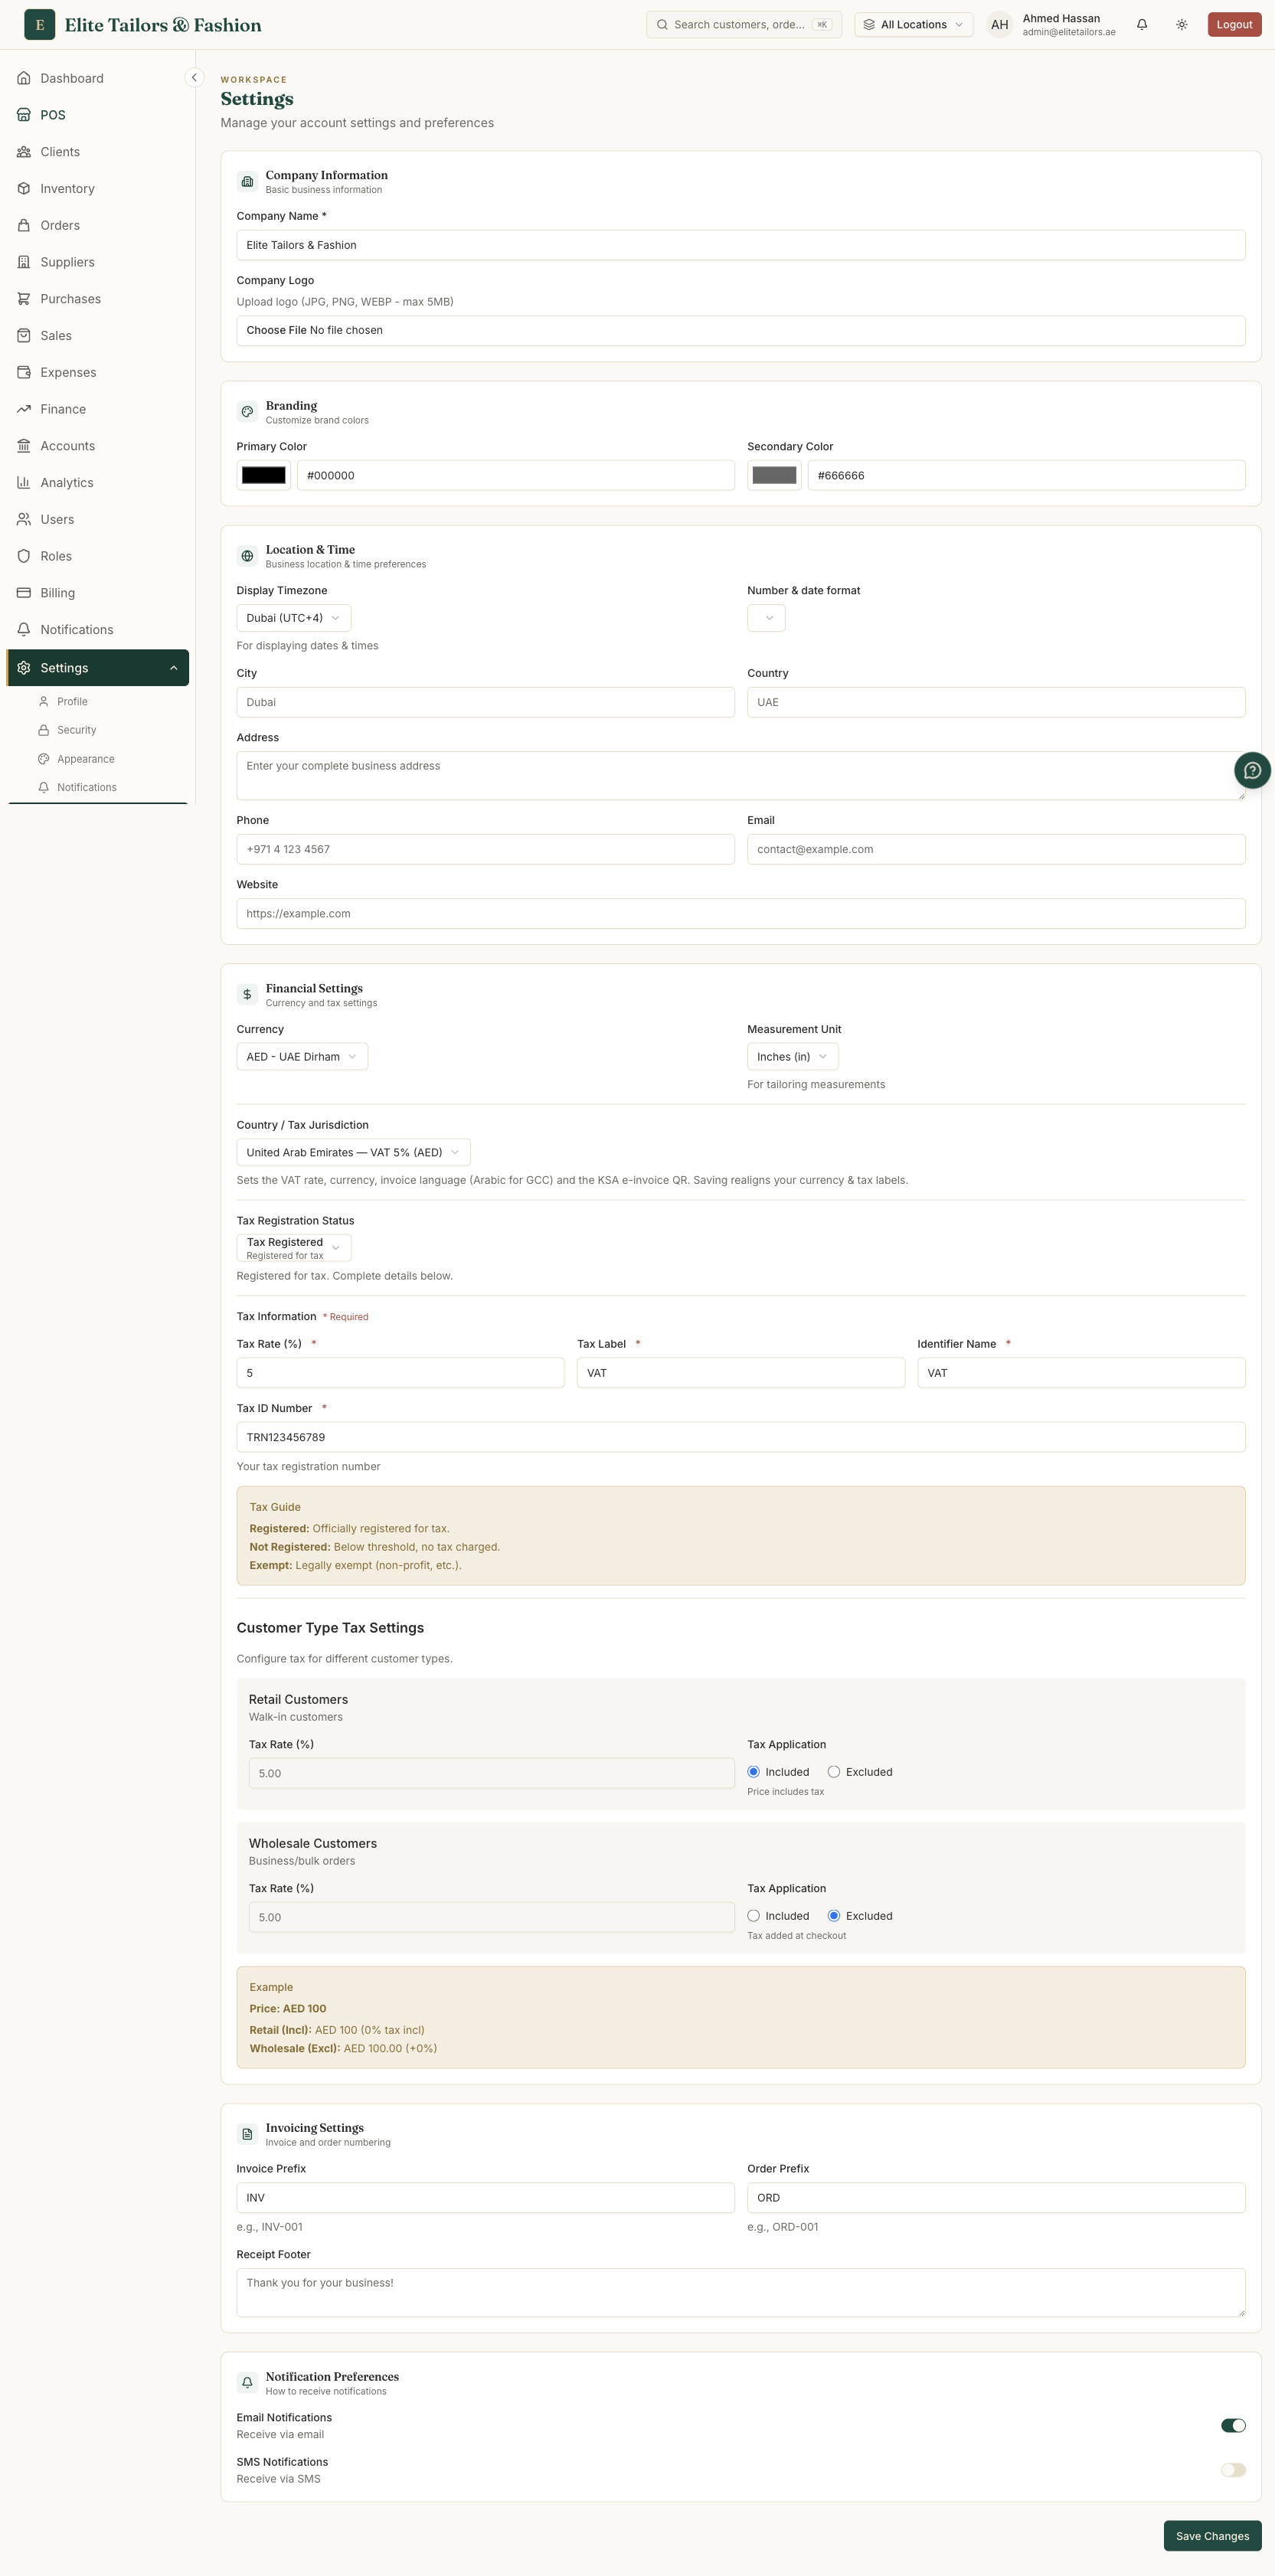Screen dimensions: 1275x2576
Task: Open the Measurement Unit Inches dropdown
Action: coord(792,1057)
